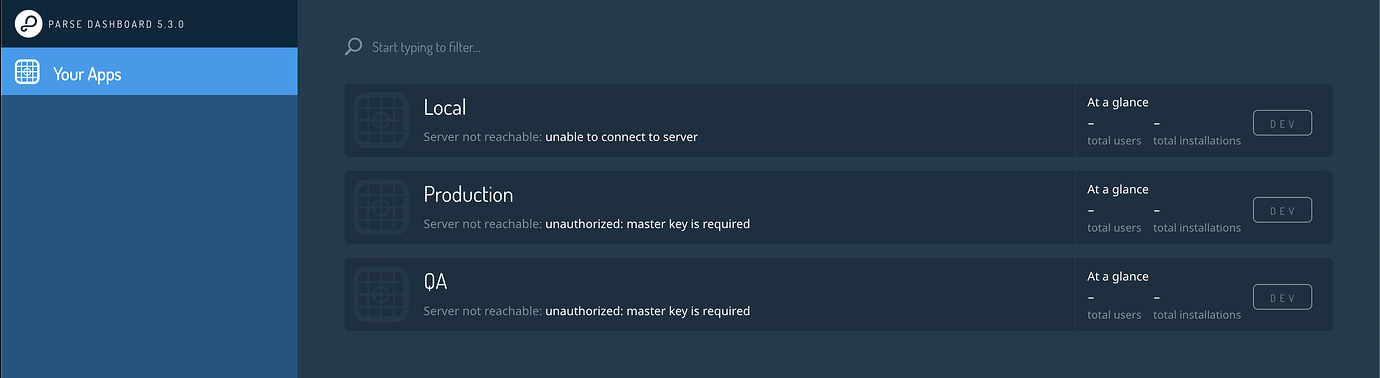Click Parse Dashboard 5.3.0 header text
Screen dimensions: 1380x378
(x=116, y=23)
